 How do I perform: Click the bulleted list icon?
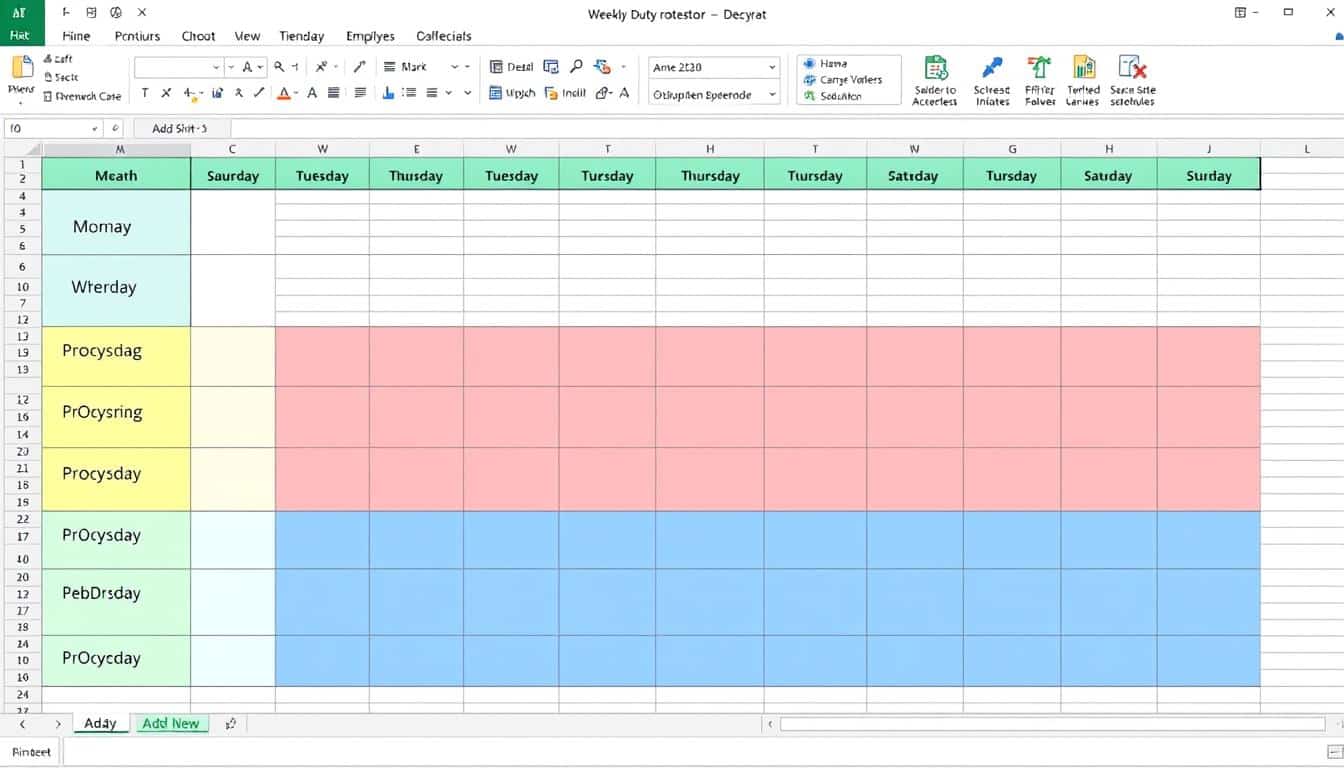point(409,93)
